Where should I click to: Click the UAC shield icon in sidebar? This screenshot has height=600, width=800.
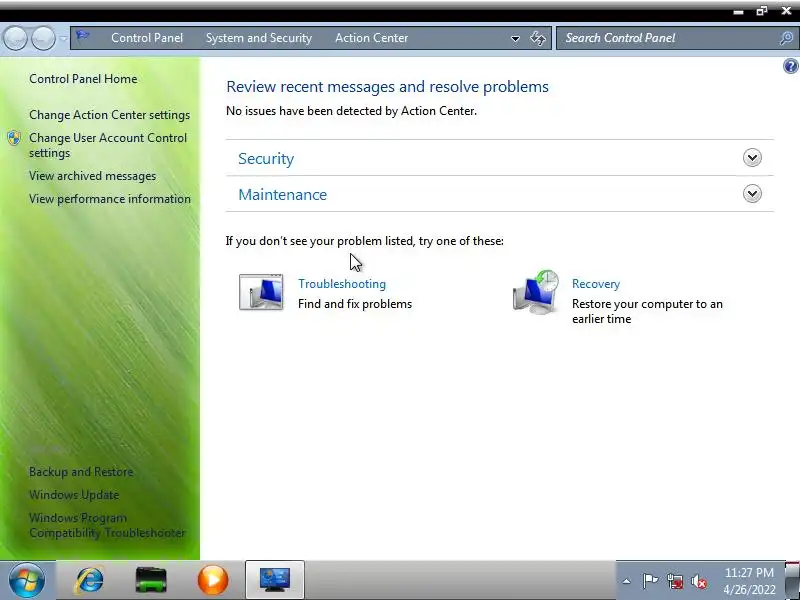coord(14,138)
